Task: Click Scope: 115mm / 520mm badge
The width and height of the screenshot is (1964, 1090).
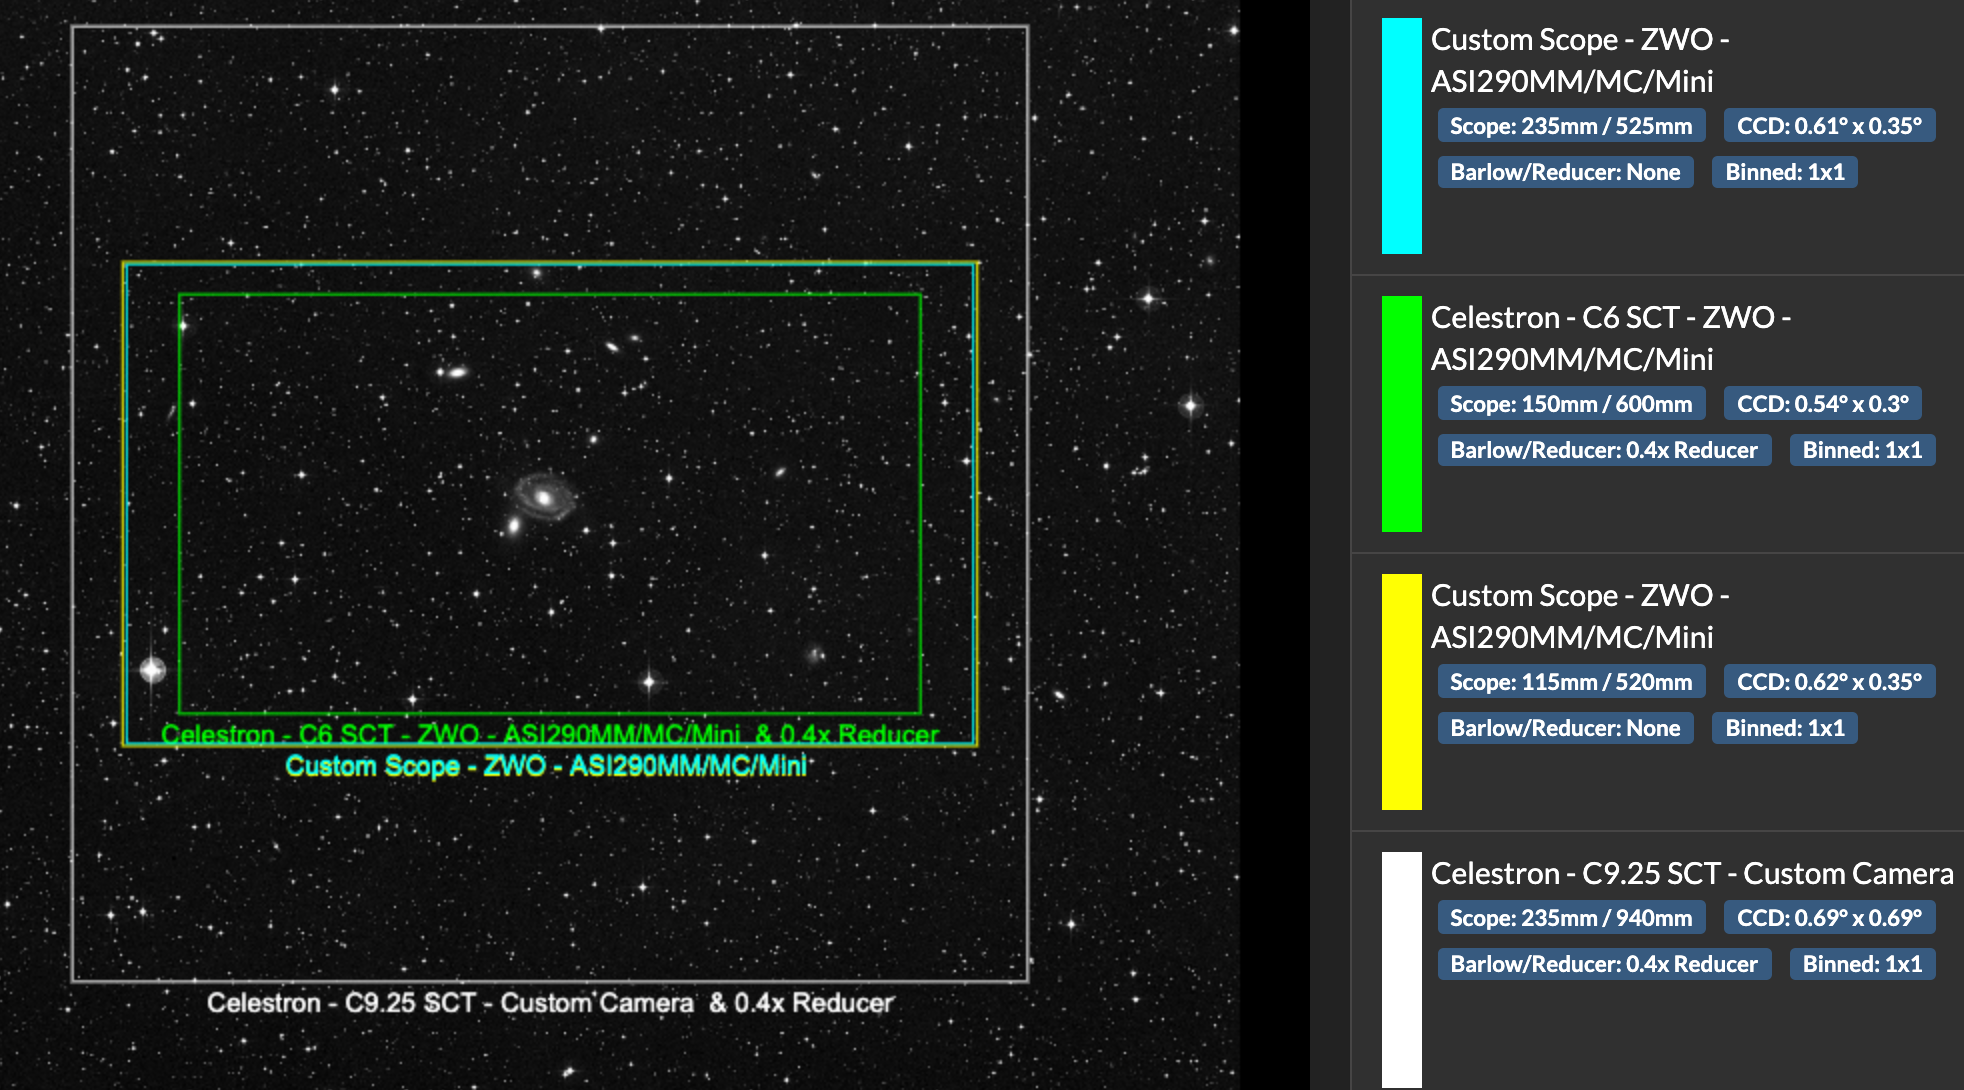Action: coord(1571,682)
